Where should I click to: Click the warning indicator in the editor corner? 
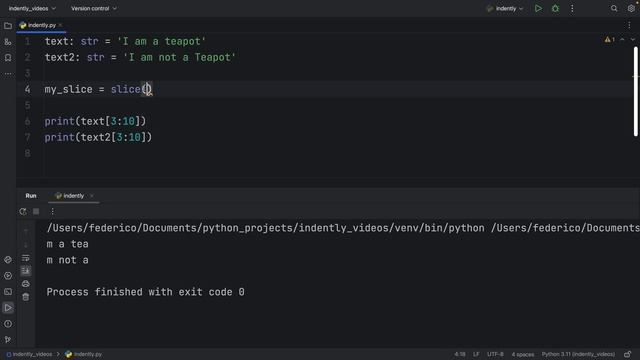click(x=609, y=40)
